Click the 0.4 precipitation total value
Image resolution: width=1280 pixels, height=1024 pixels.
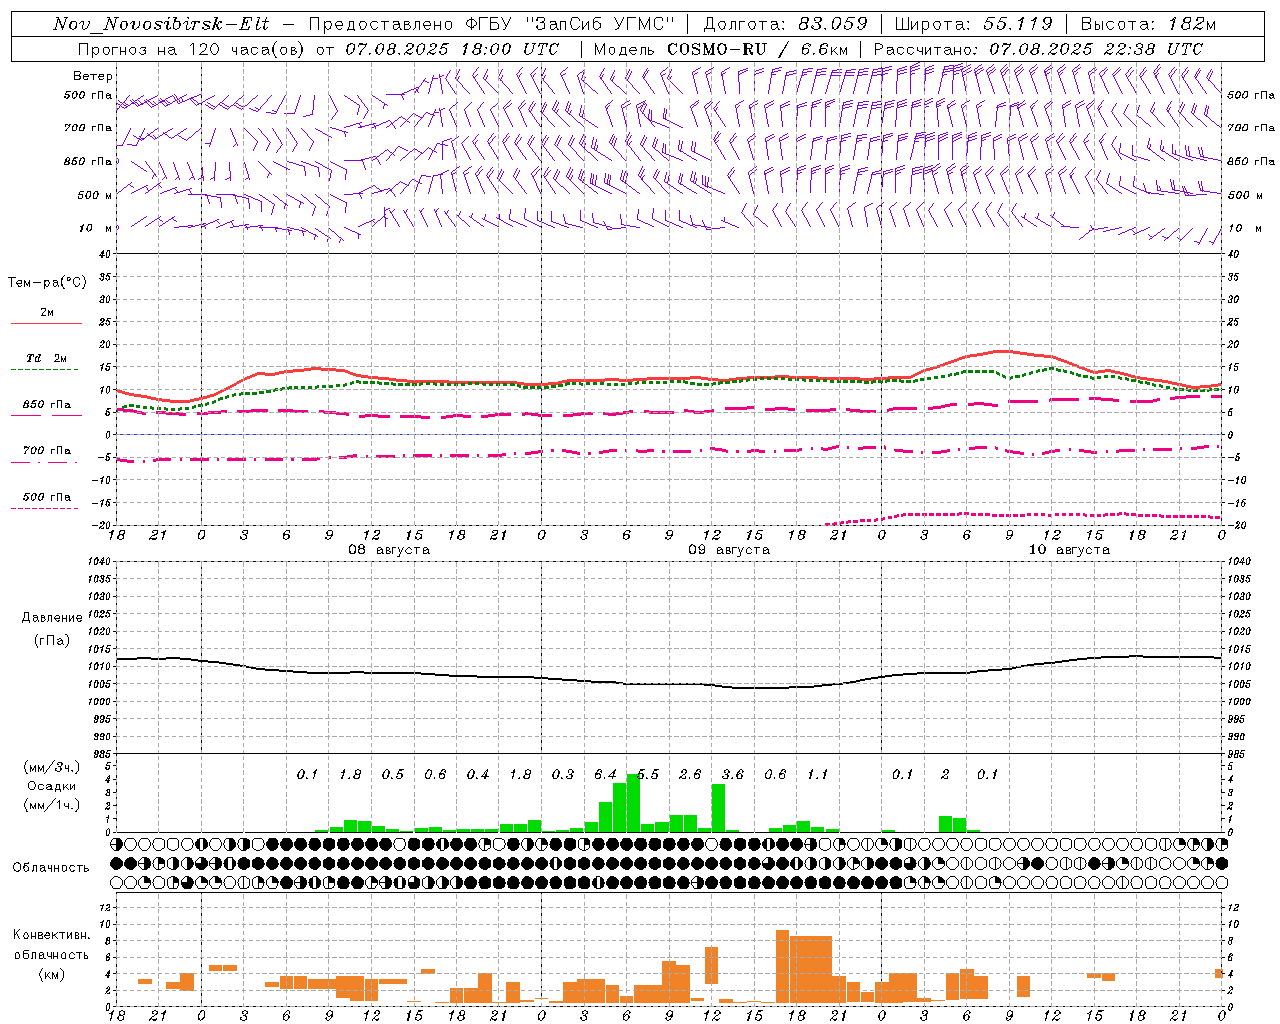point(478,775)
